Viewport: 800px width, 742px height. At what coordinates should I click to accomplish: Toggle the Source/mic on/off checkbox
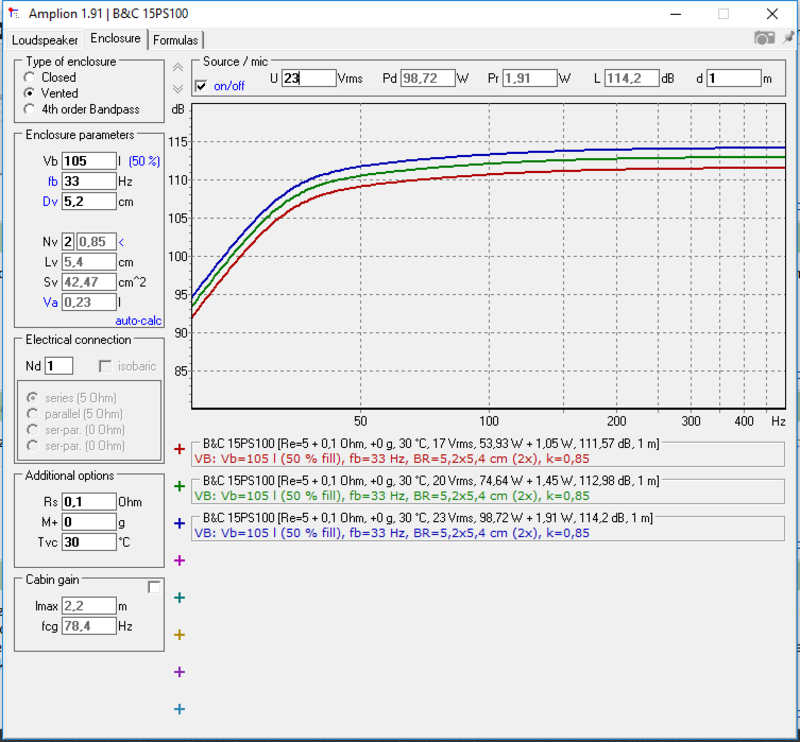click(x=202, y=86)
